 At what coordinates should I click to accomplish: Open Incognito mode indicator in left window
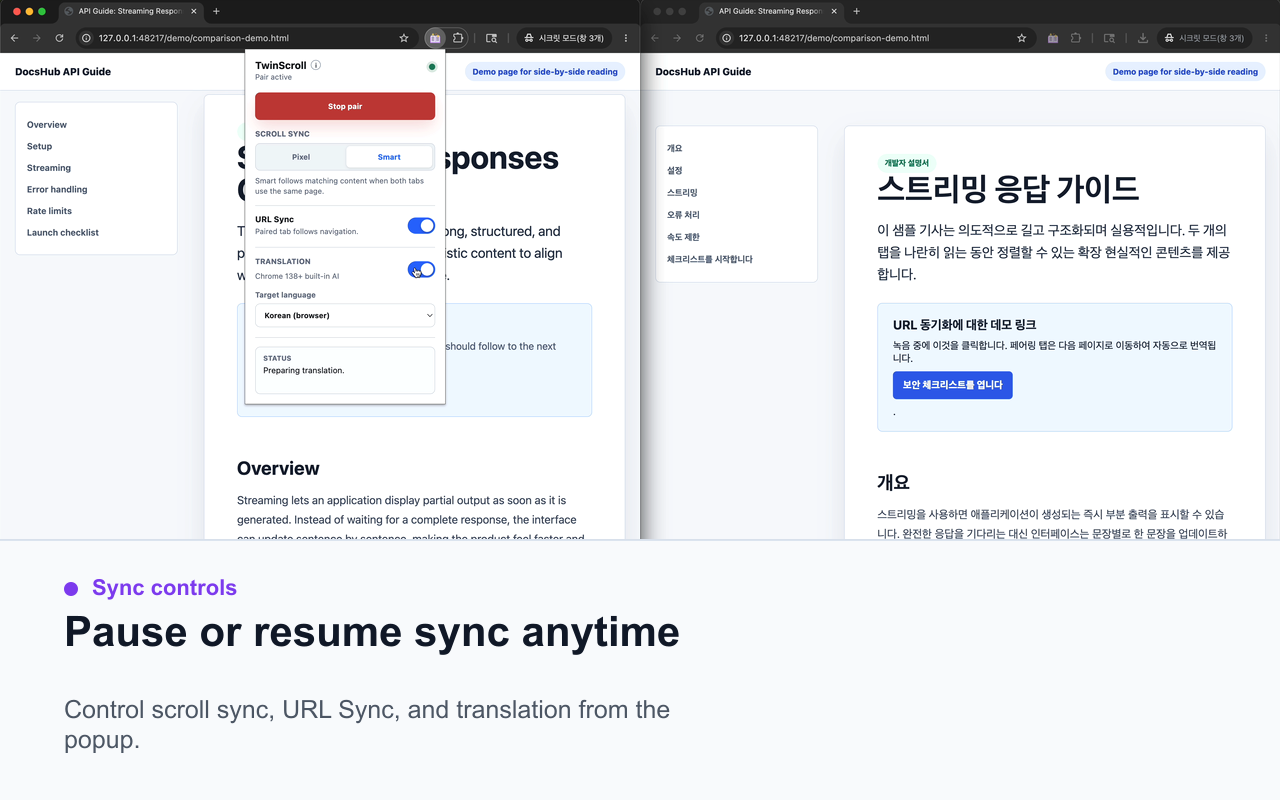565,38
